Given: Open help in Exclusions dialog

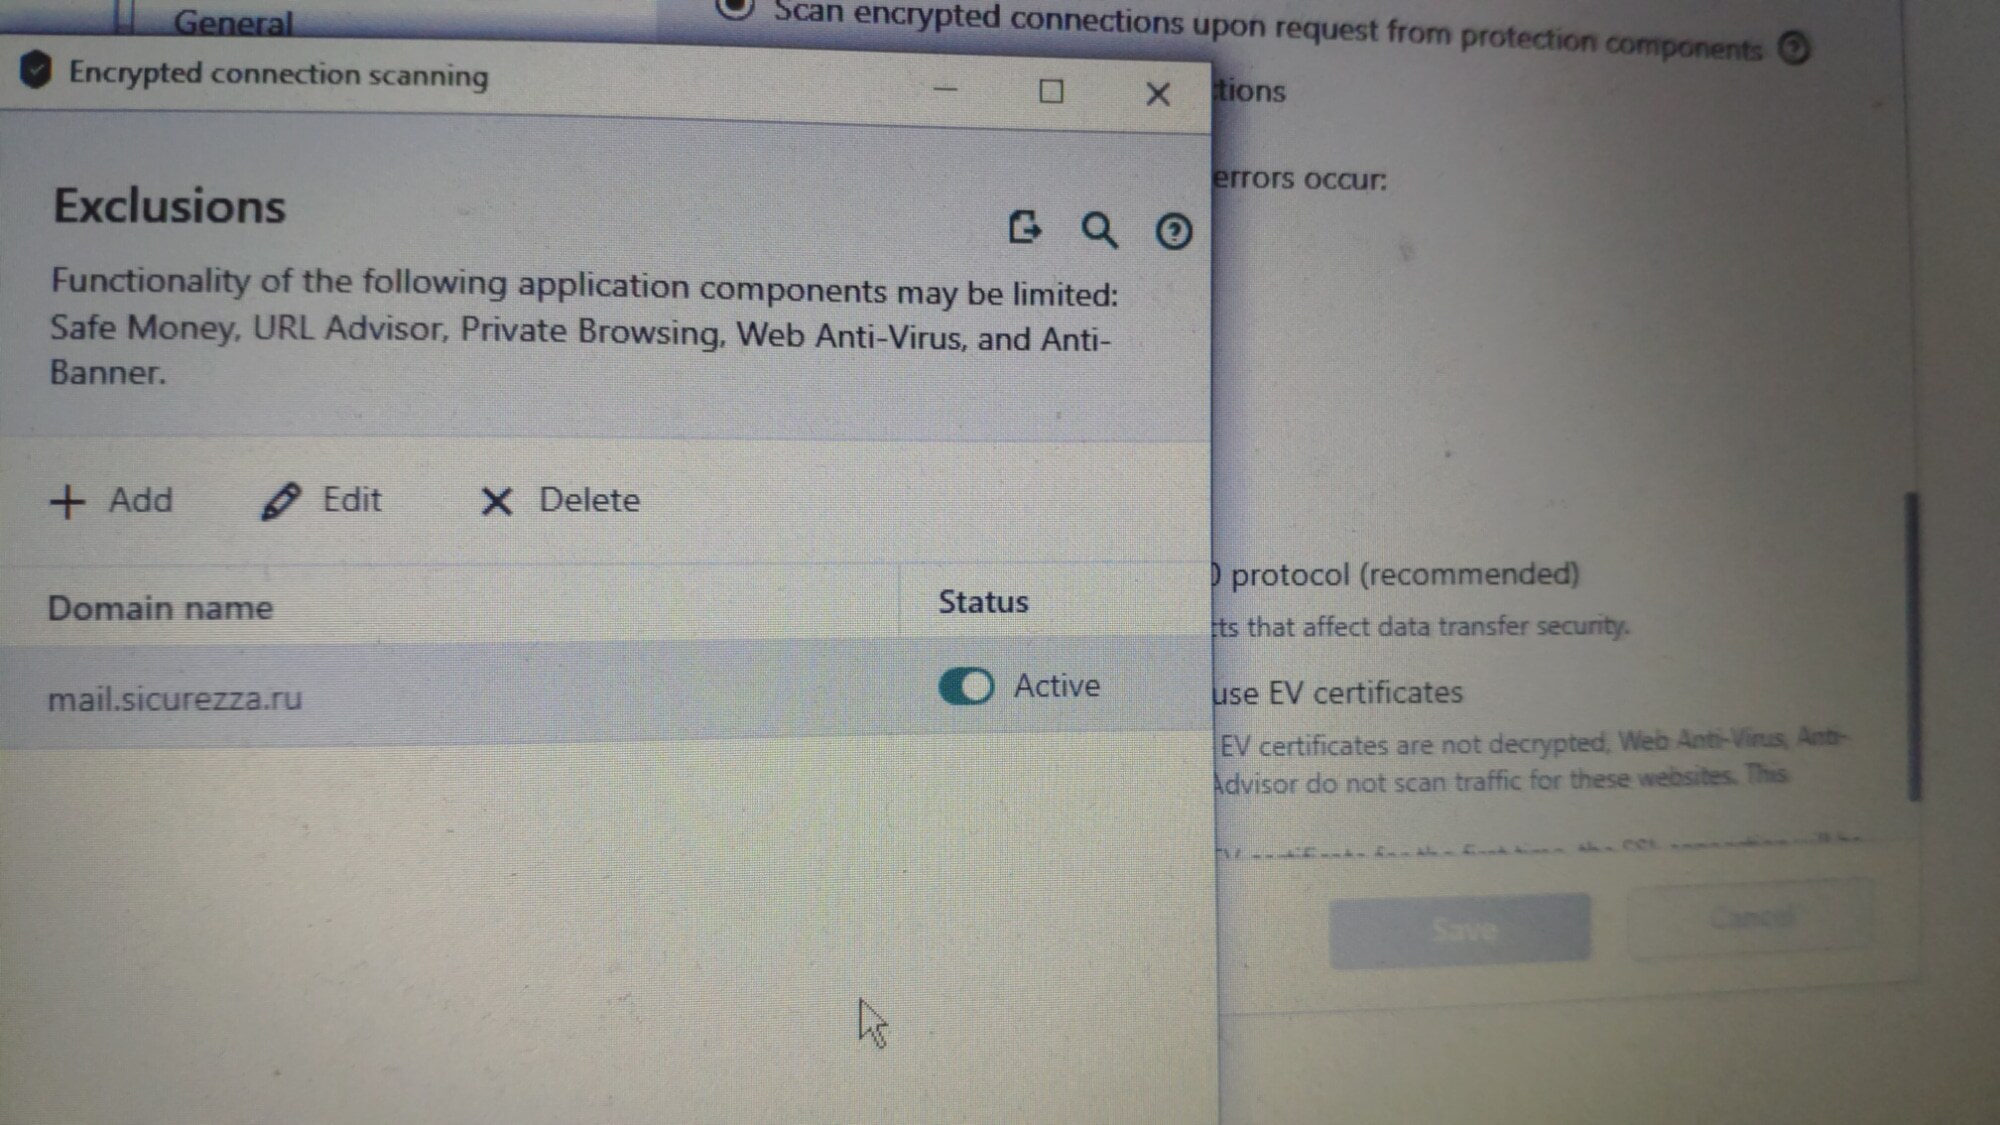Looking at the screenshot, I should pyautogui.click(x=1173, y=232).
